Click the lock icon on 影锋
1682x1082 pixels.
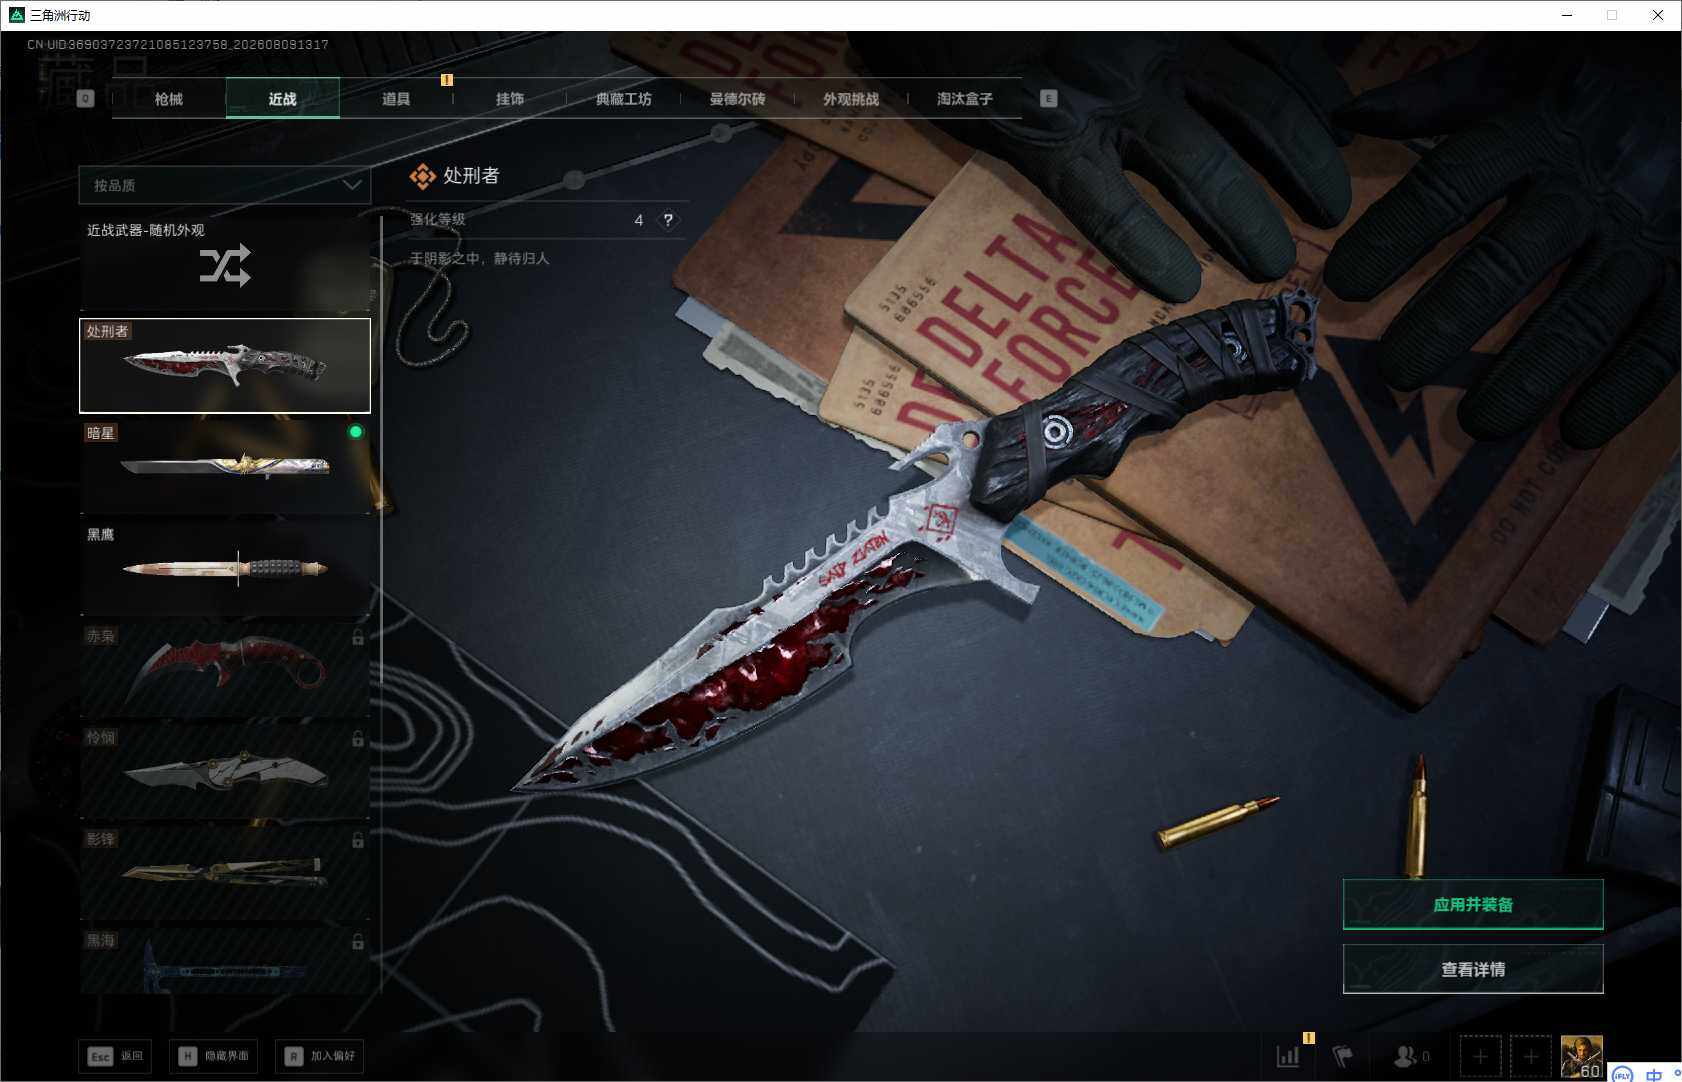pos(358,841)
